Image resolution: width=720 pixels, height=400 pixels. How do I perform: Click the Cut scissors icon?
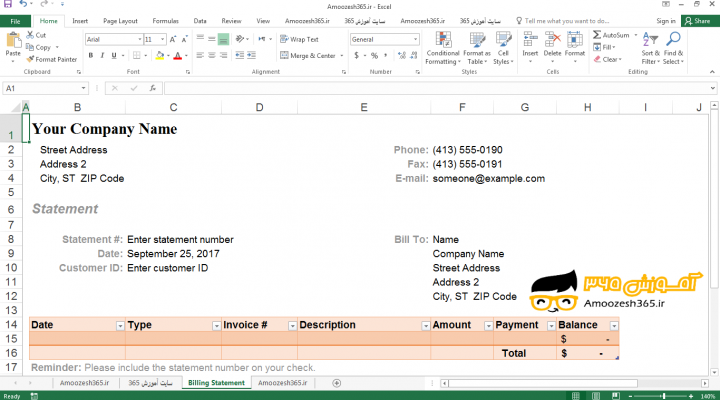point(30,35)
